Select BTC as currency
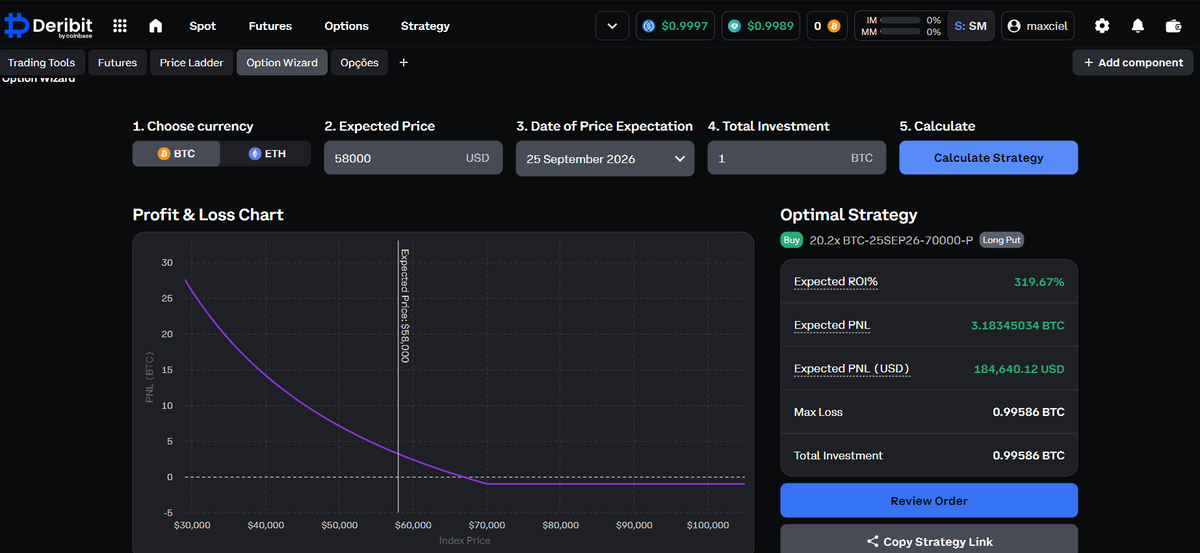This screenshot has width=1200, height=553. (x=177, y=154)
